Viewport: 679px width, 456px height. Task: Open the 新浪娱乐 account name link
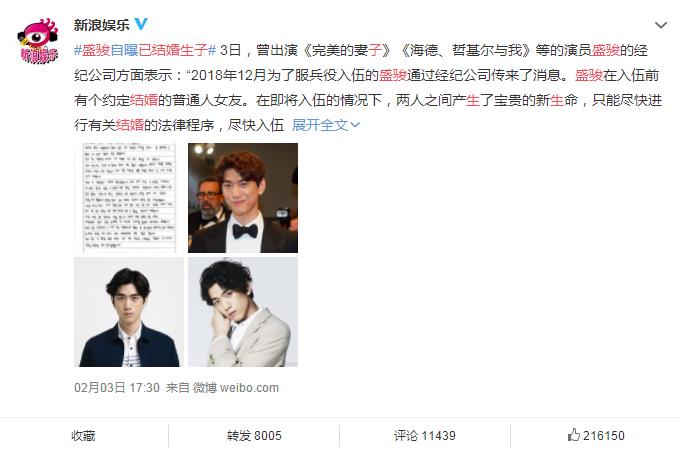pos(102,25)
